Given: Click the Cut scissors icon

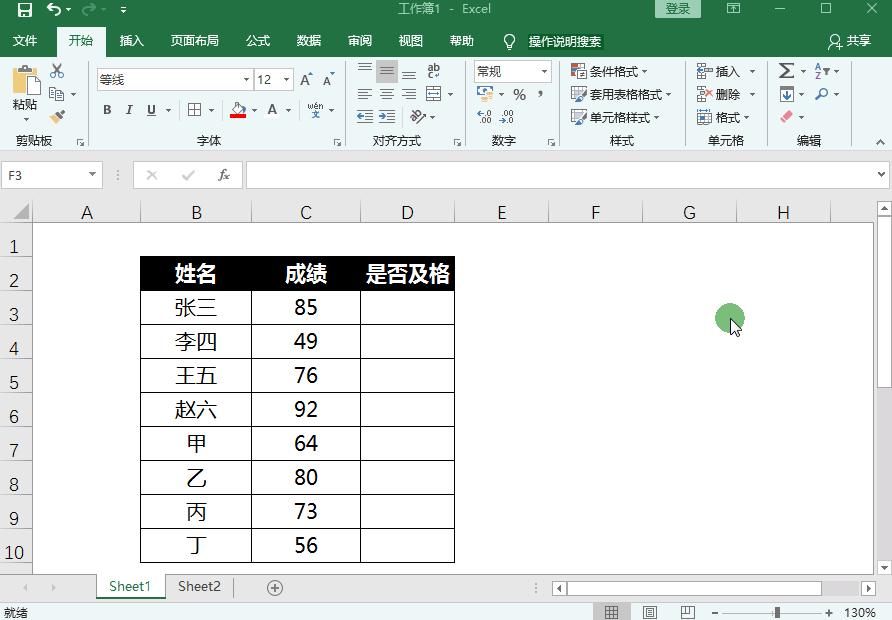Looking at the screenshot, I should click(x=57, y=71).
